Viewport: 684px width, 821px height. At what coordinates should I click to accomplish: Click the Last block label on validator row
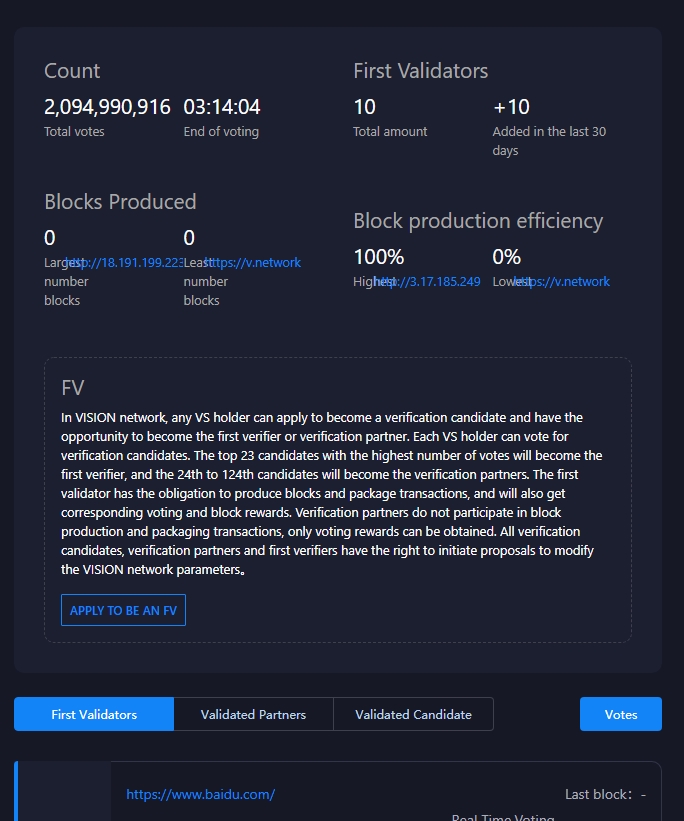[599, 794]
